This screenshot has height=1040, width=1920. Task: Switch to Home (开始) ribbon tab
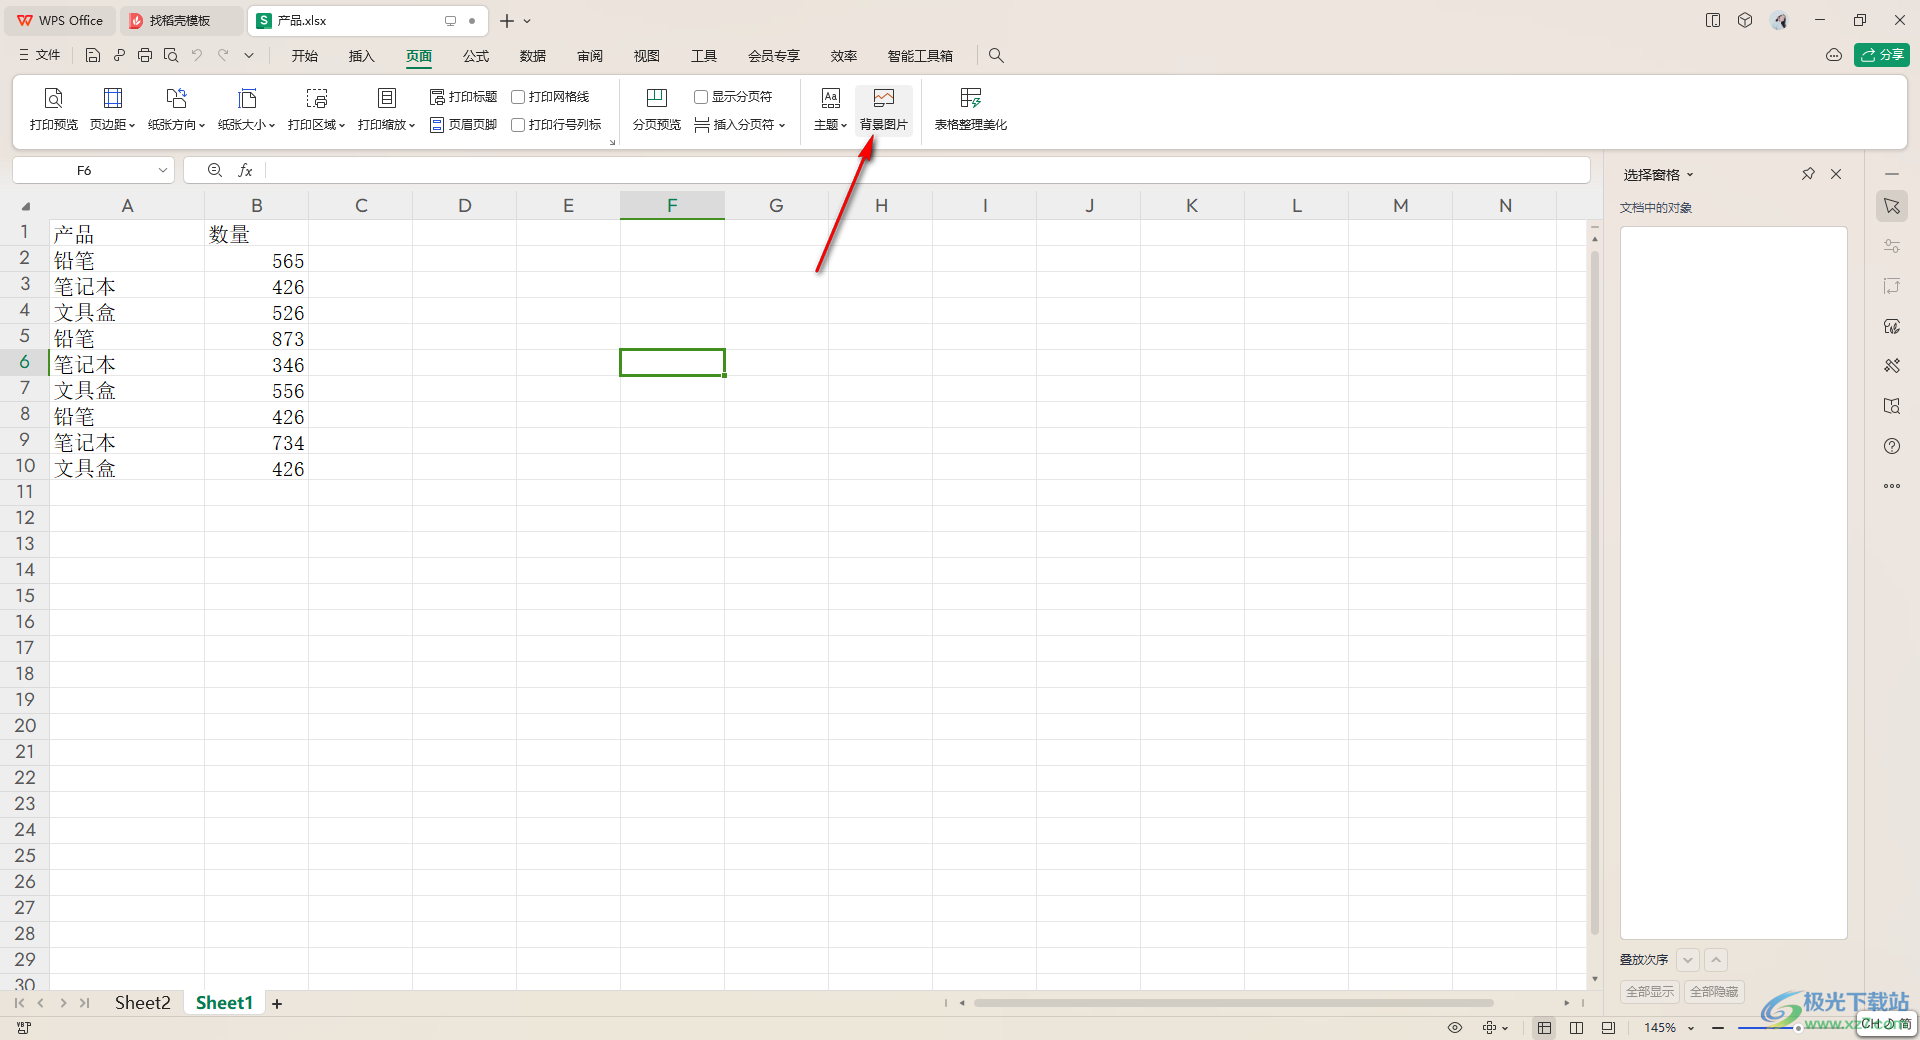click(305, 56)
